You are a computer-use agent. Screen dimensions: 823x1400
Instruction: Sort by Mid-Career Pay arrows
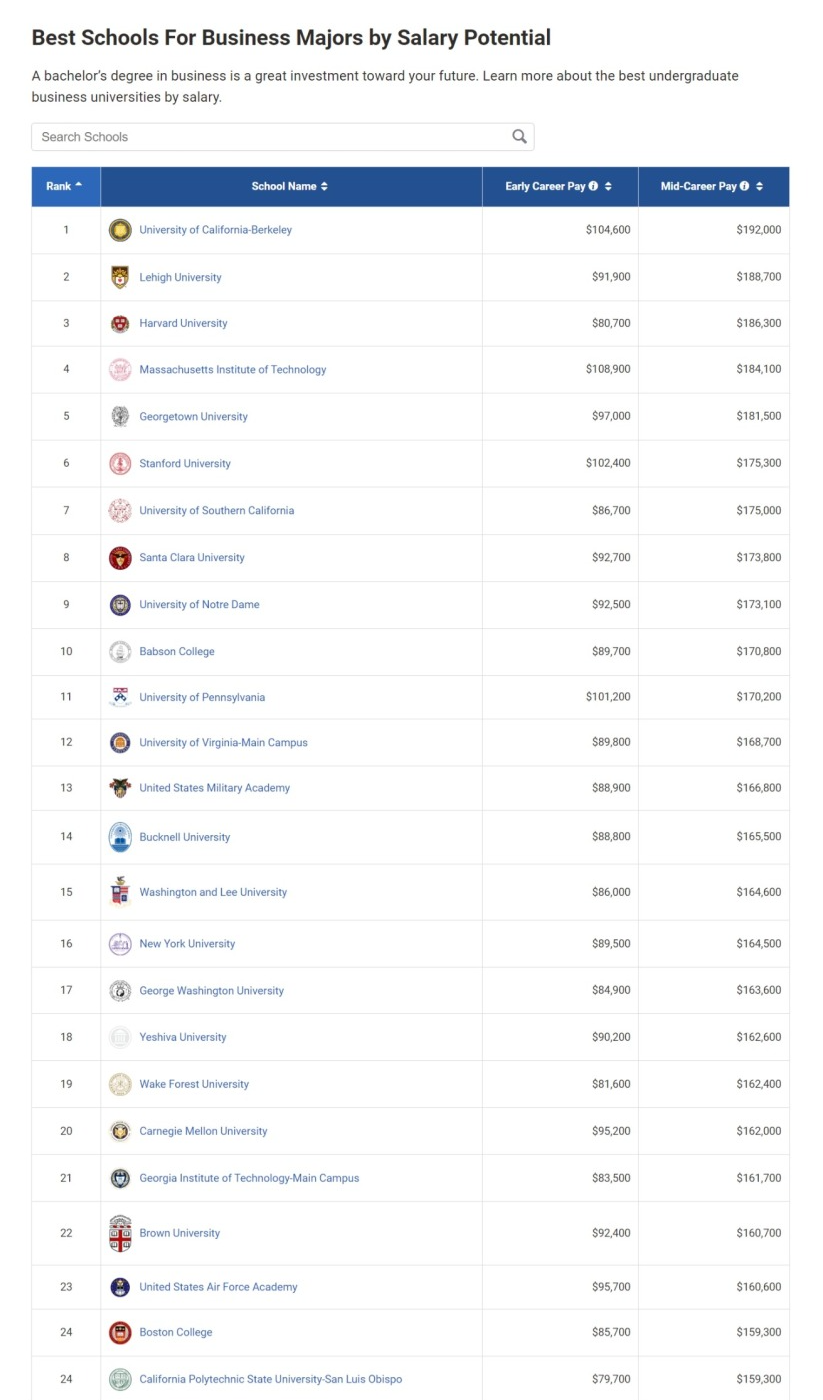click(759, 186)
